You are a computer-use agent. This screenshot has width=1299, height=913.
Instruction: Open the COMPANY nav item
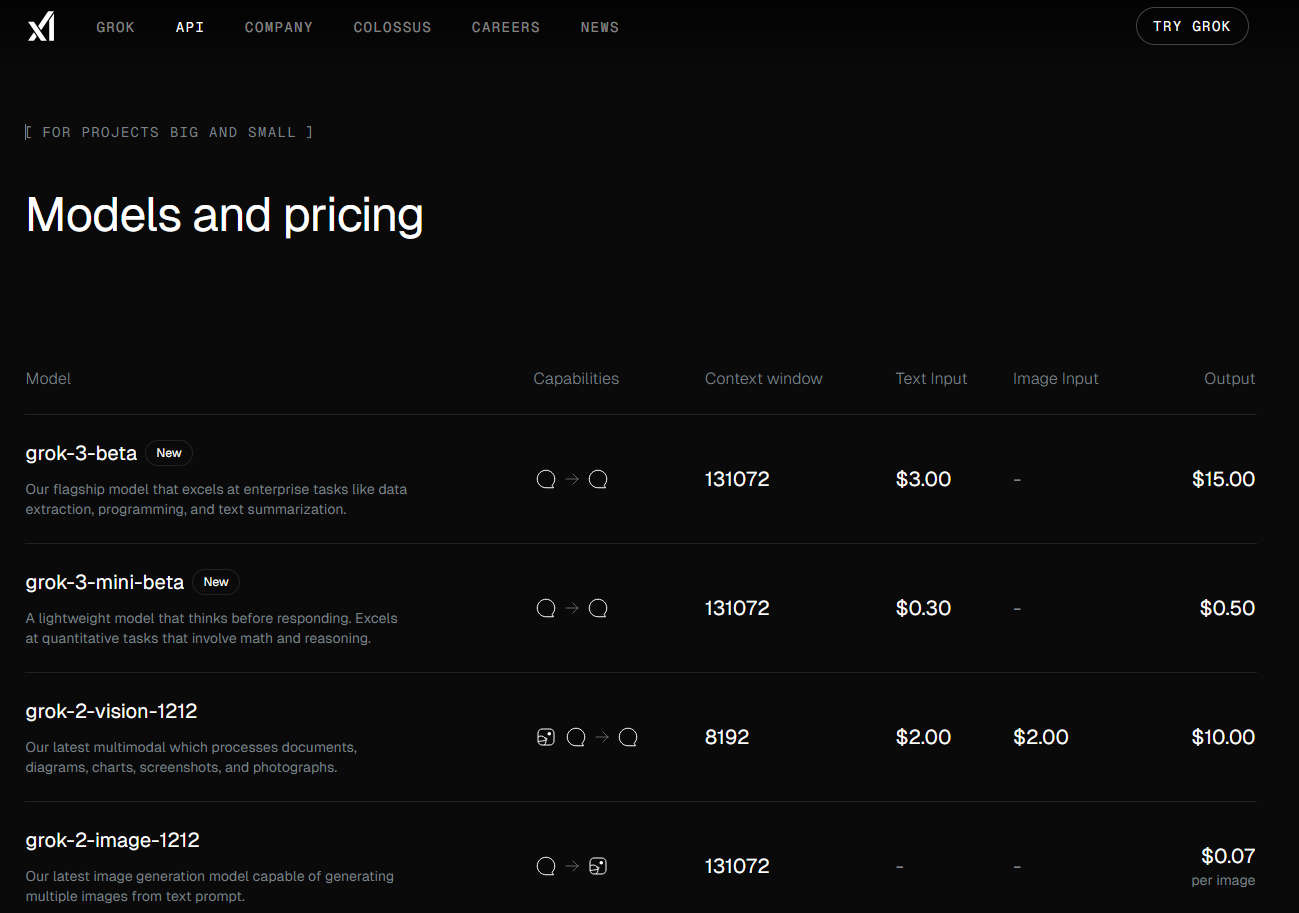pyautogui.click(x=279, y=27)
